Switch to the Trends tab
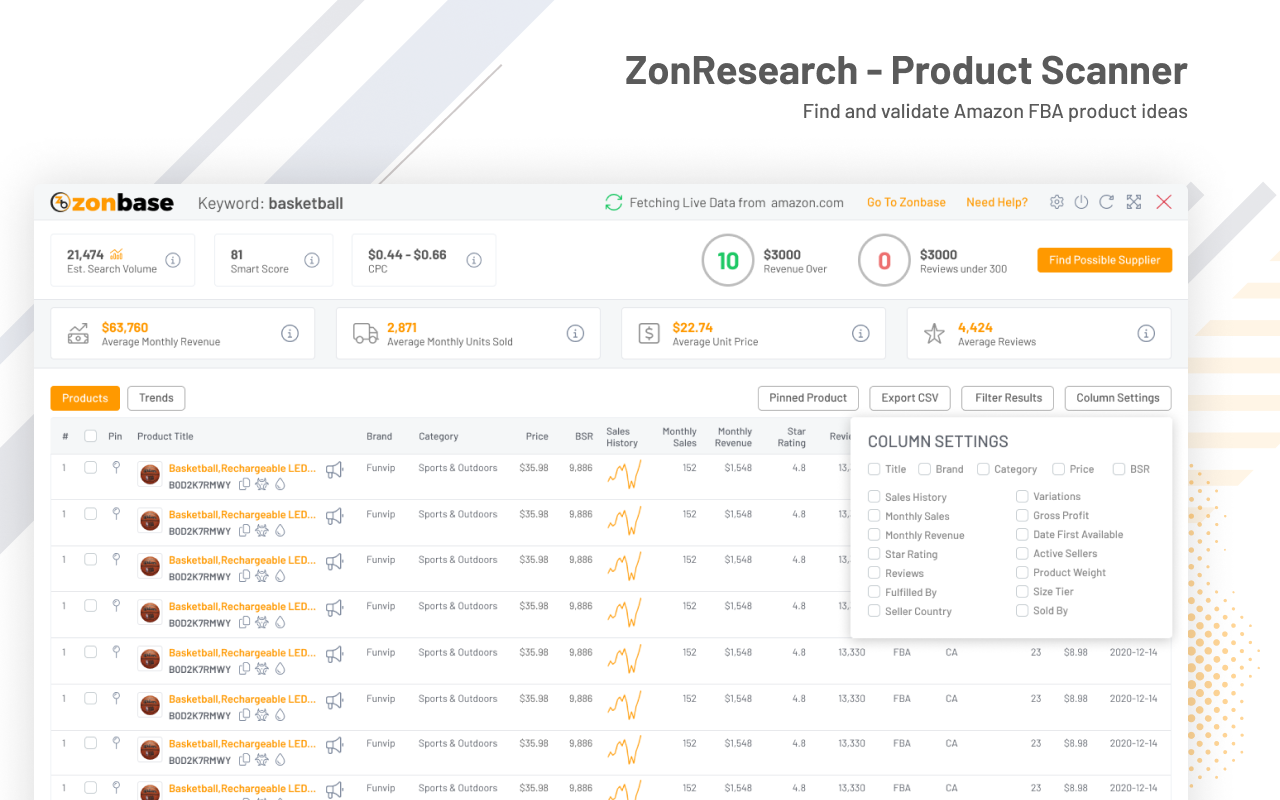 point(156,398)
